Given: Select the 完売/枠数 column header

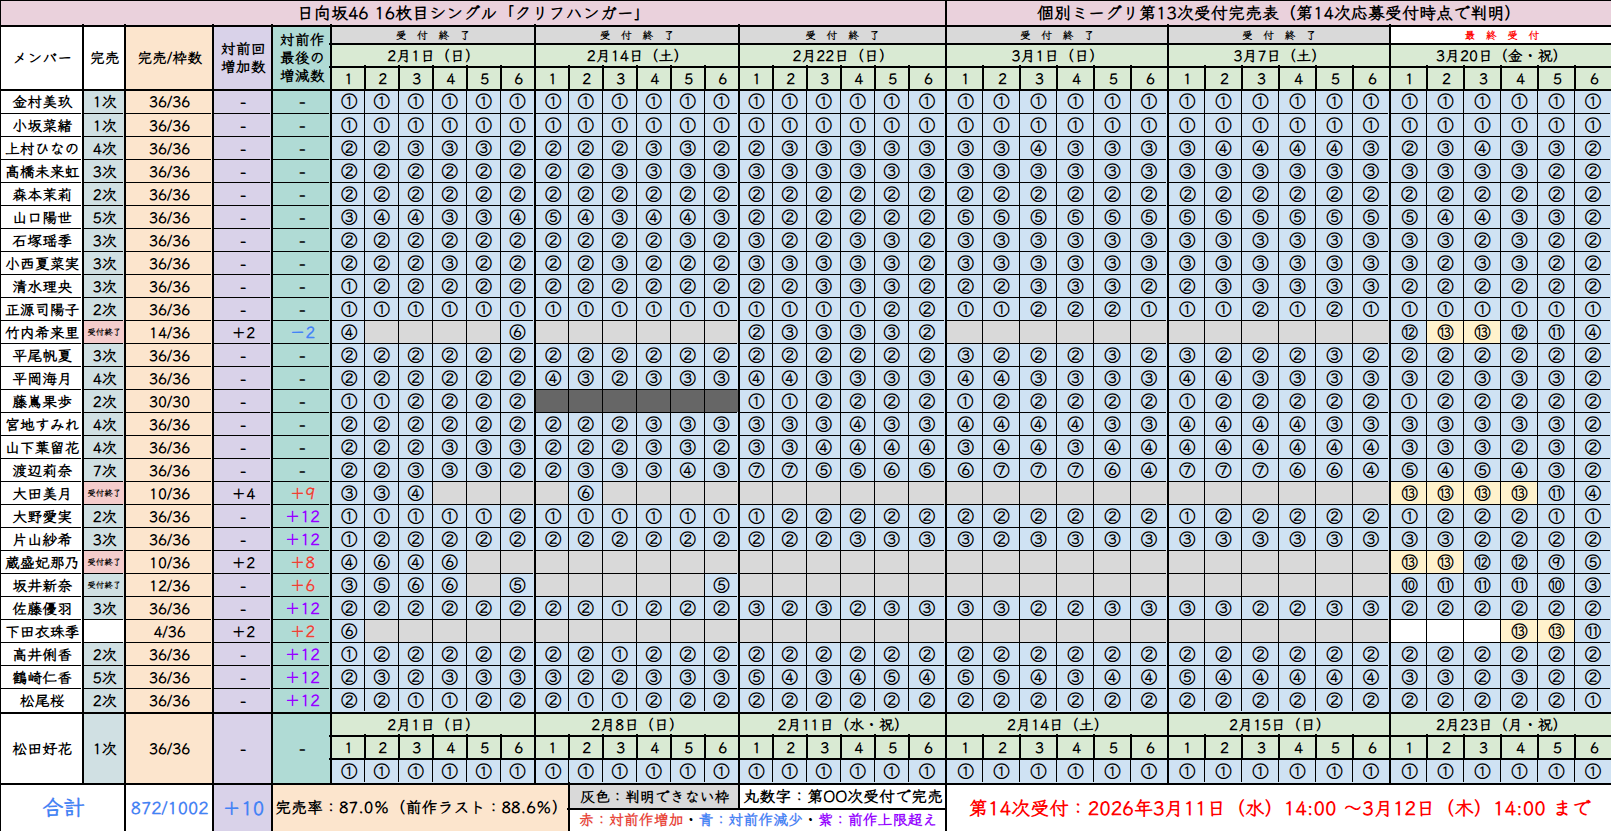Looking at the screenshot, I should (169, 58).
